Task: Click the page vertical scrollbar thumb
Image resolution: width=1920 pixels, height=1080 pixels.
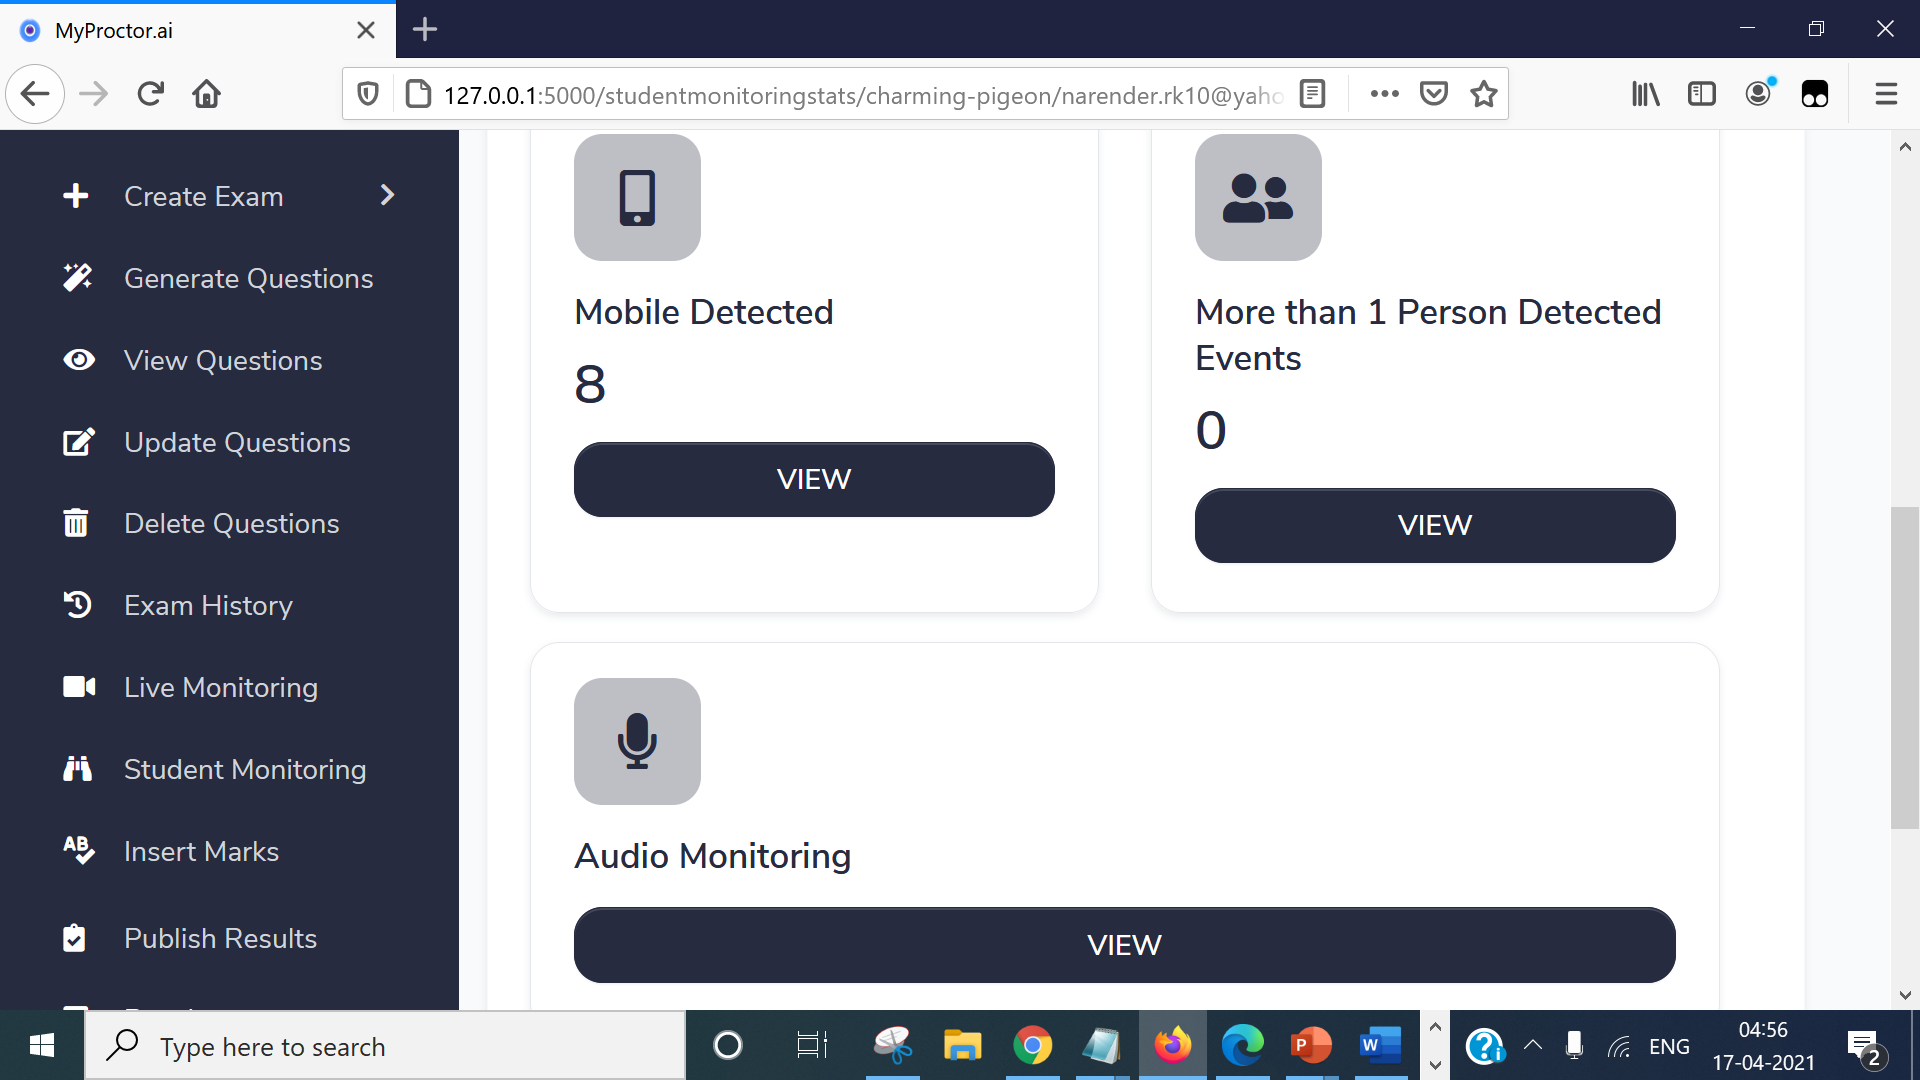Action: coord(1904,667)
